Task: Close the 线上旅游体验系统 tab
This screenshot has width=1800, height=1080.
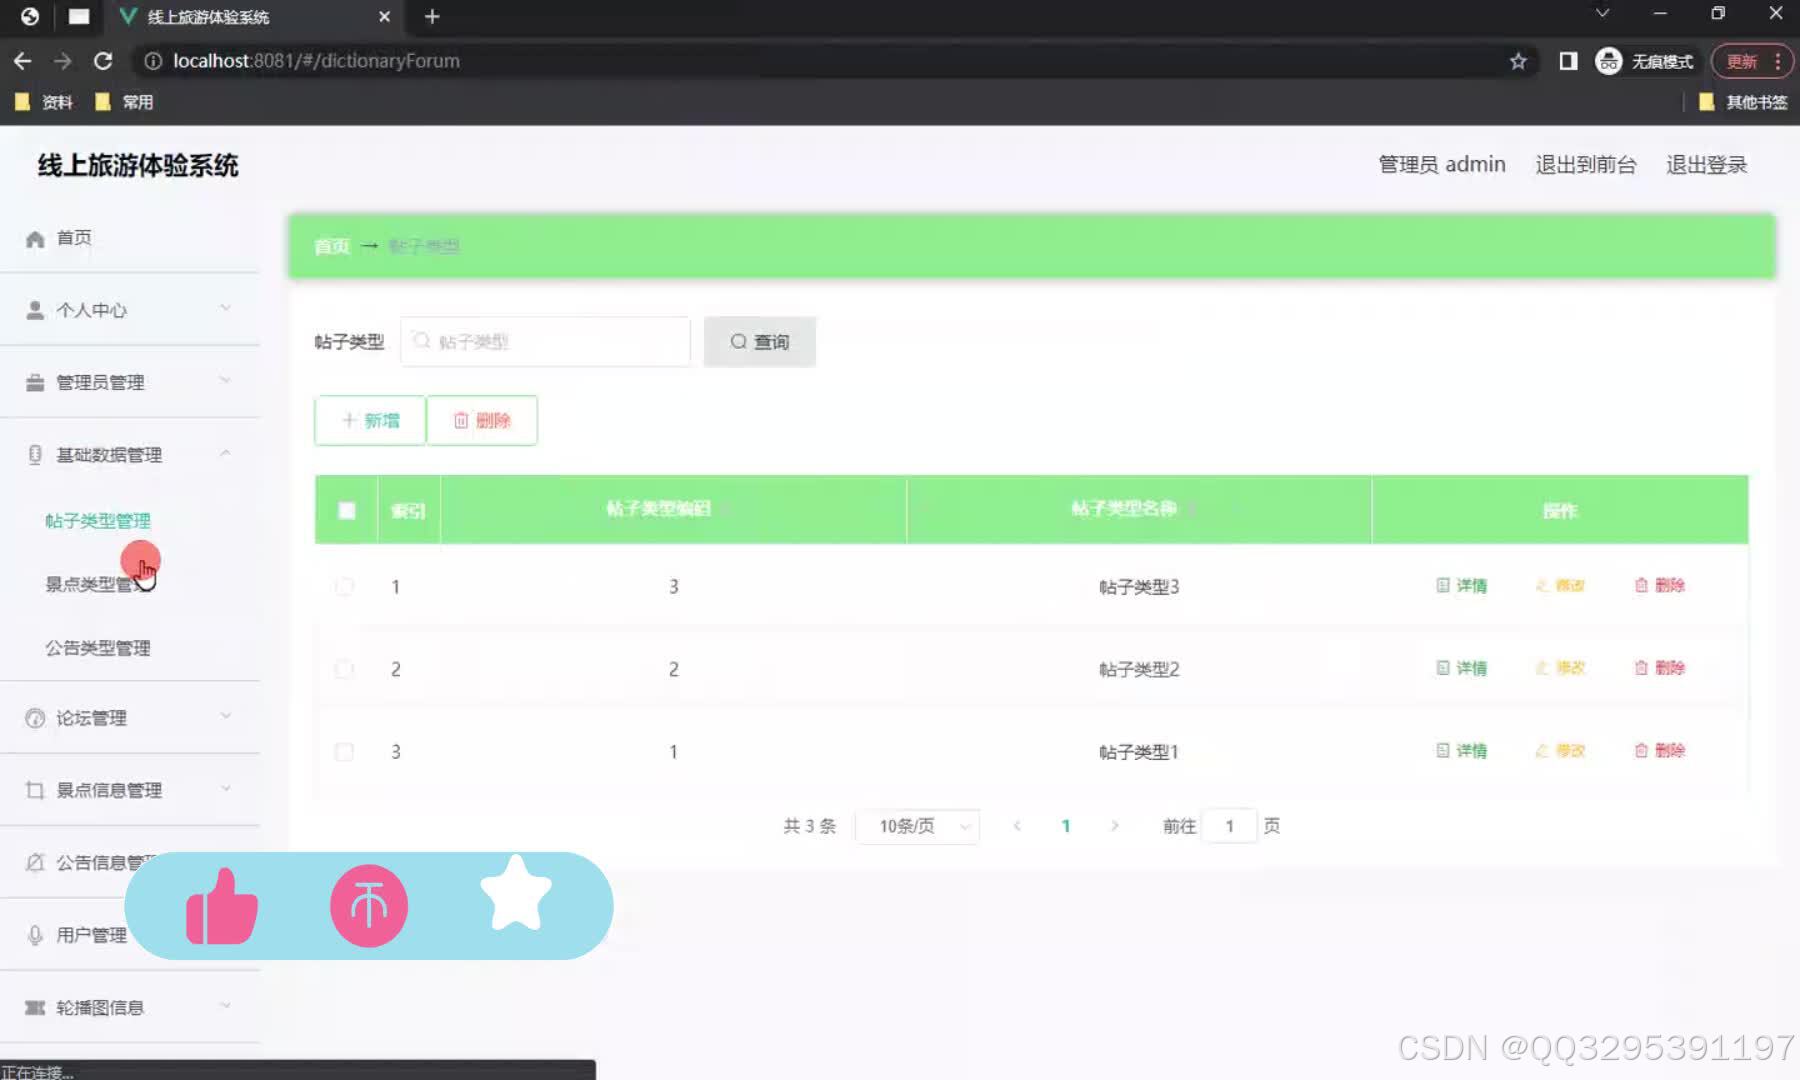Action: tap(384, 16)
